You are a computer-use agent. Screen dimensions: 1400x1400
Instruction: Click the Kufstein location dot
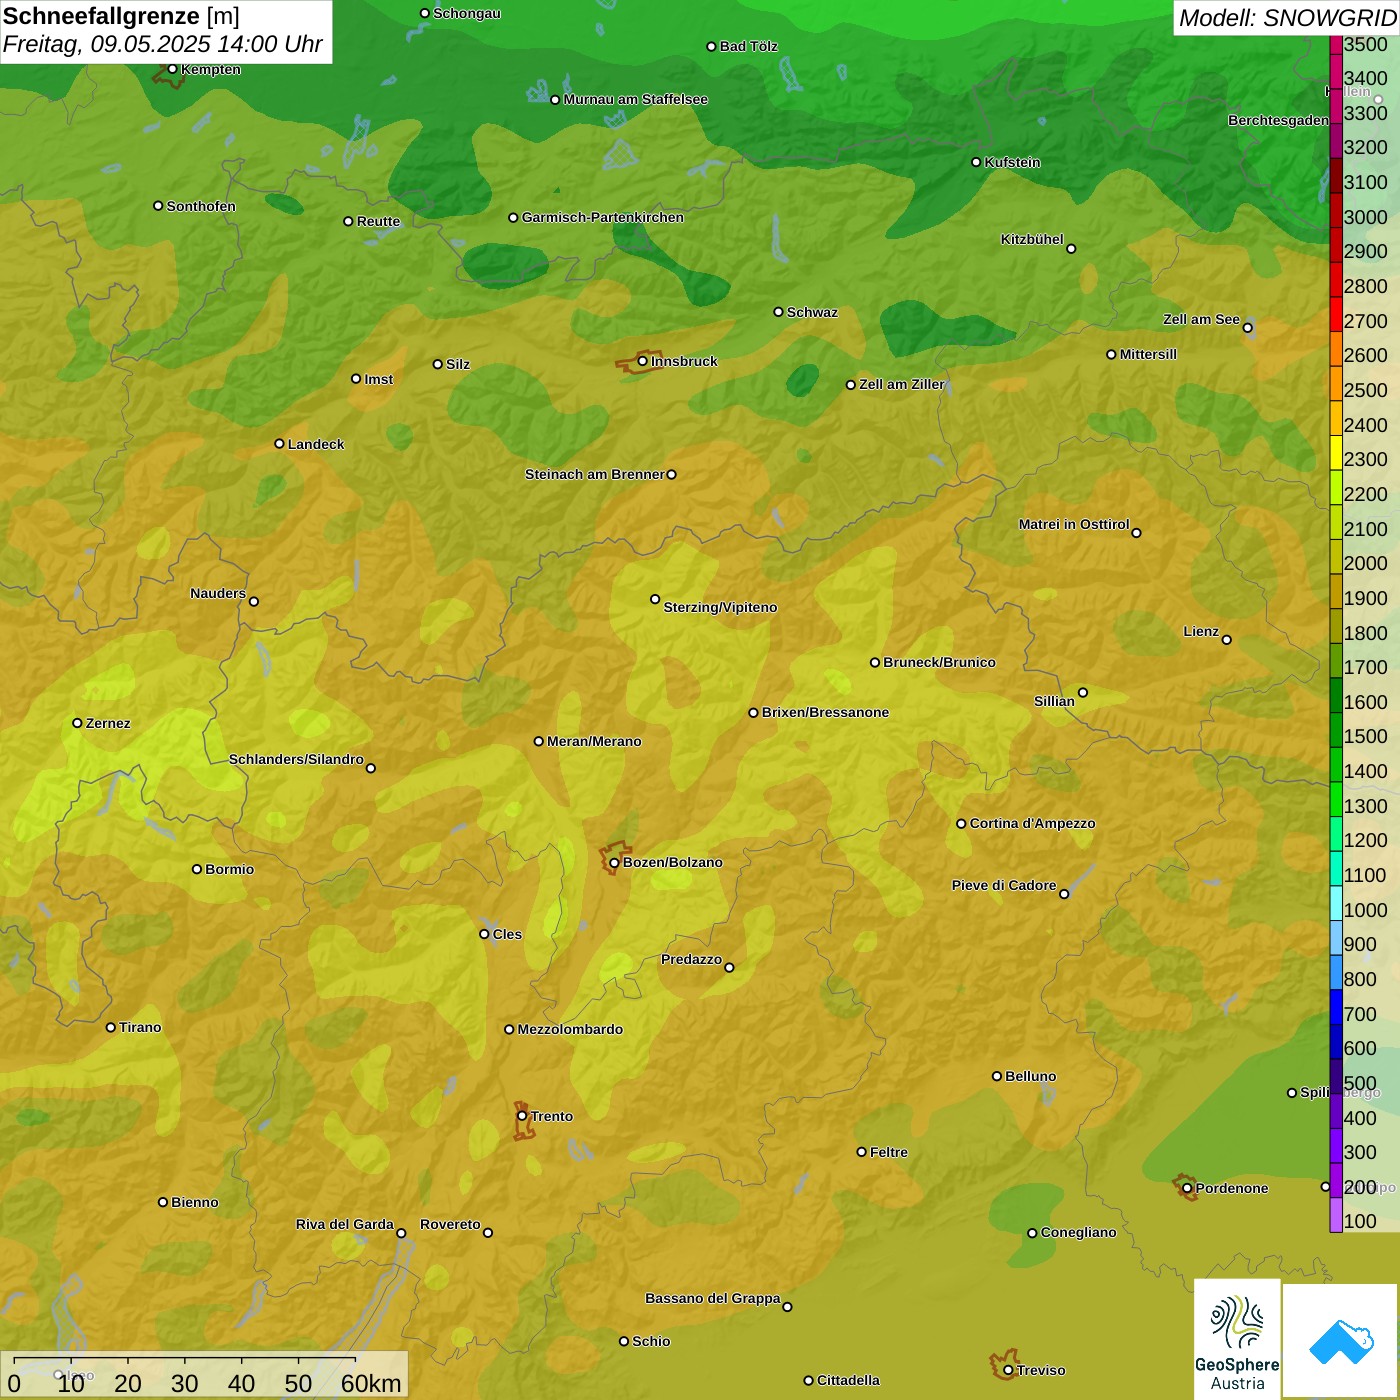pyautogui.click(x=976, y=162)
